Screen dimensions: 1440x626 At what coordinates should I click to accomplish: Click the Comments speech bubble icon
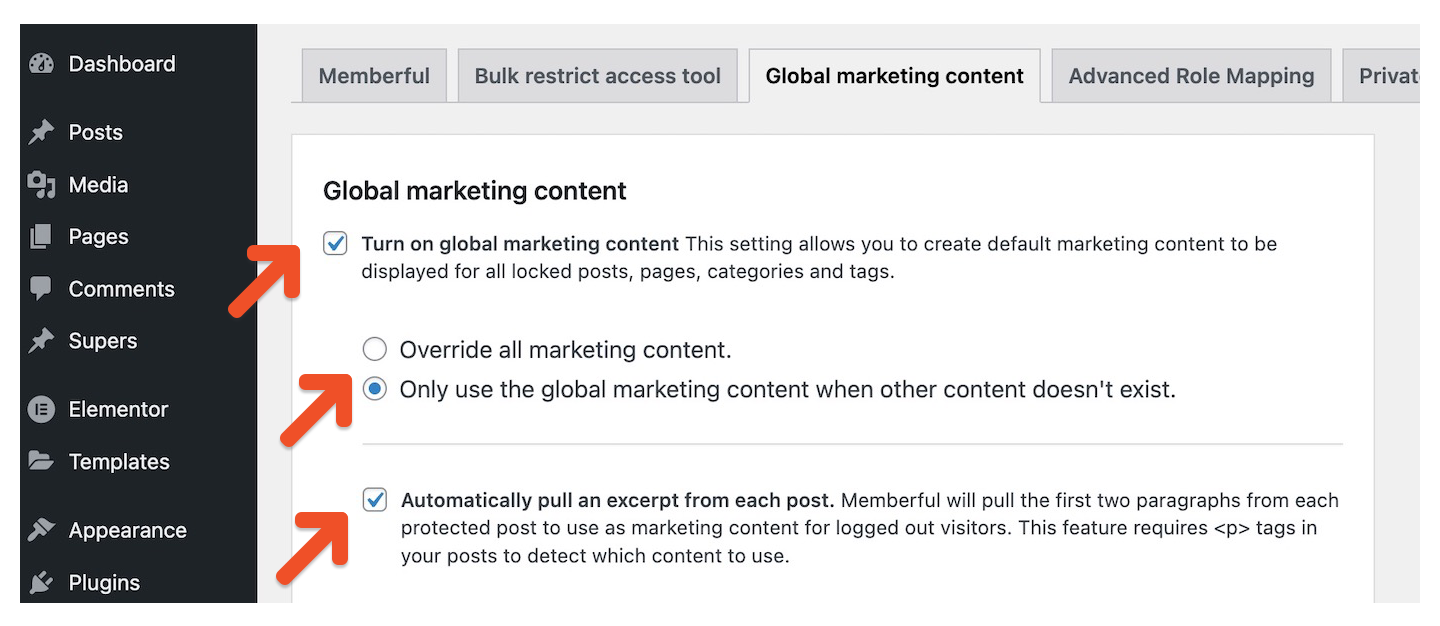tap(41, 289)
